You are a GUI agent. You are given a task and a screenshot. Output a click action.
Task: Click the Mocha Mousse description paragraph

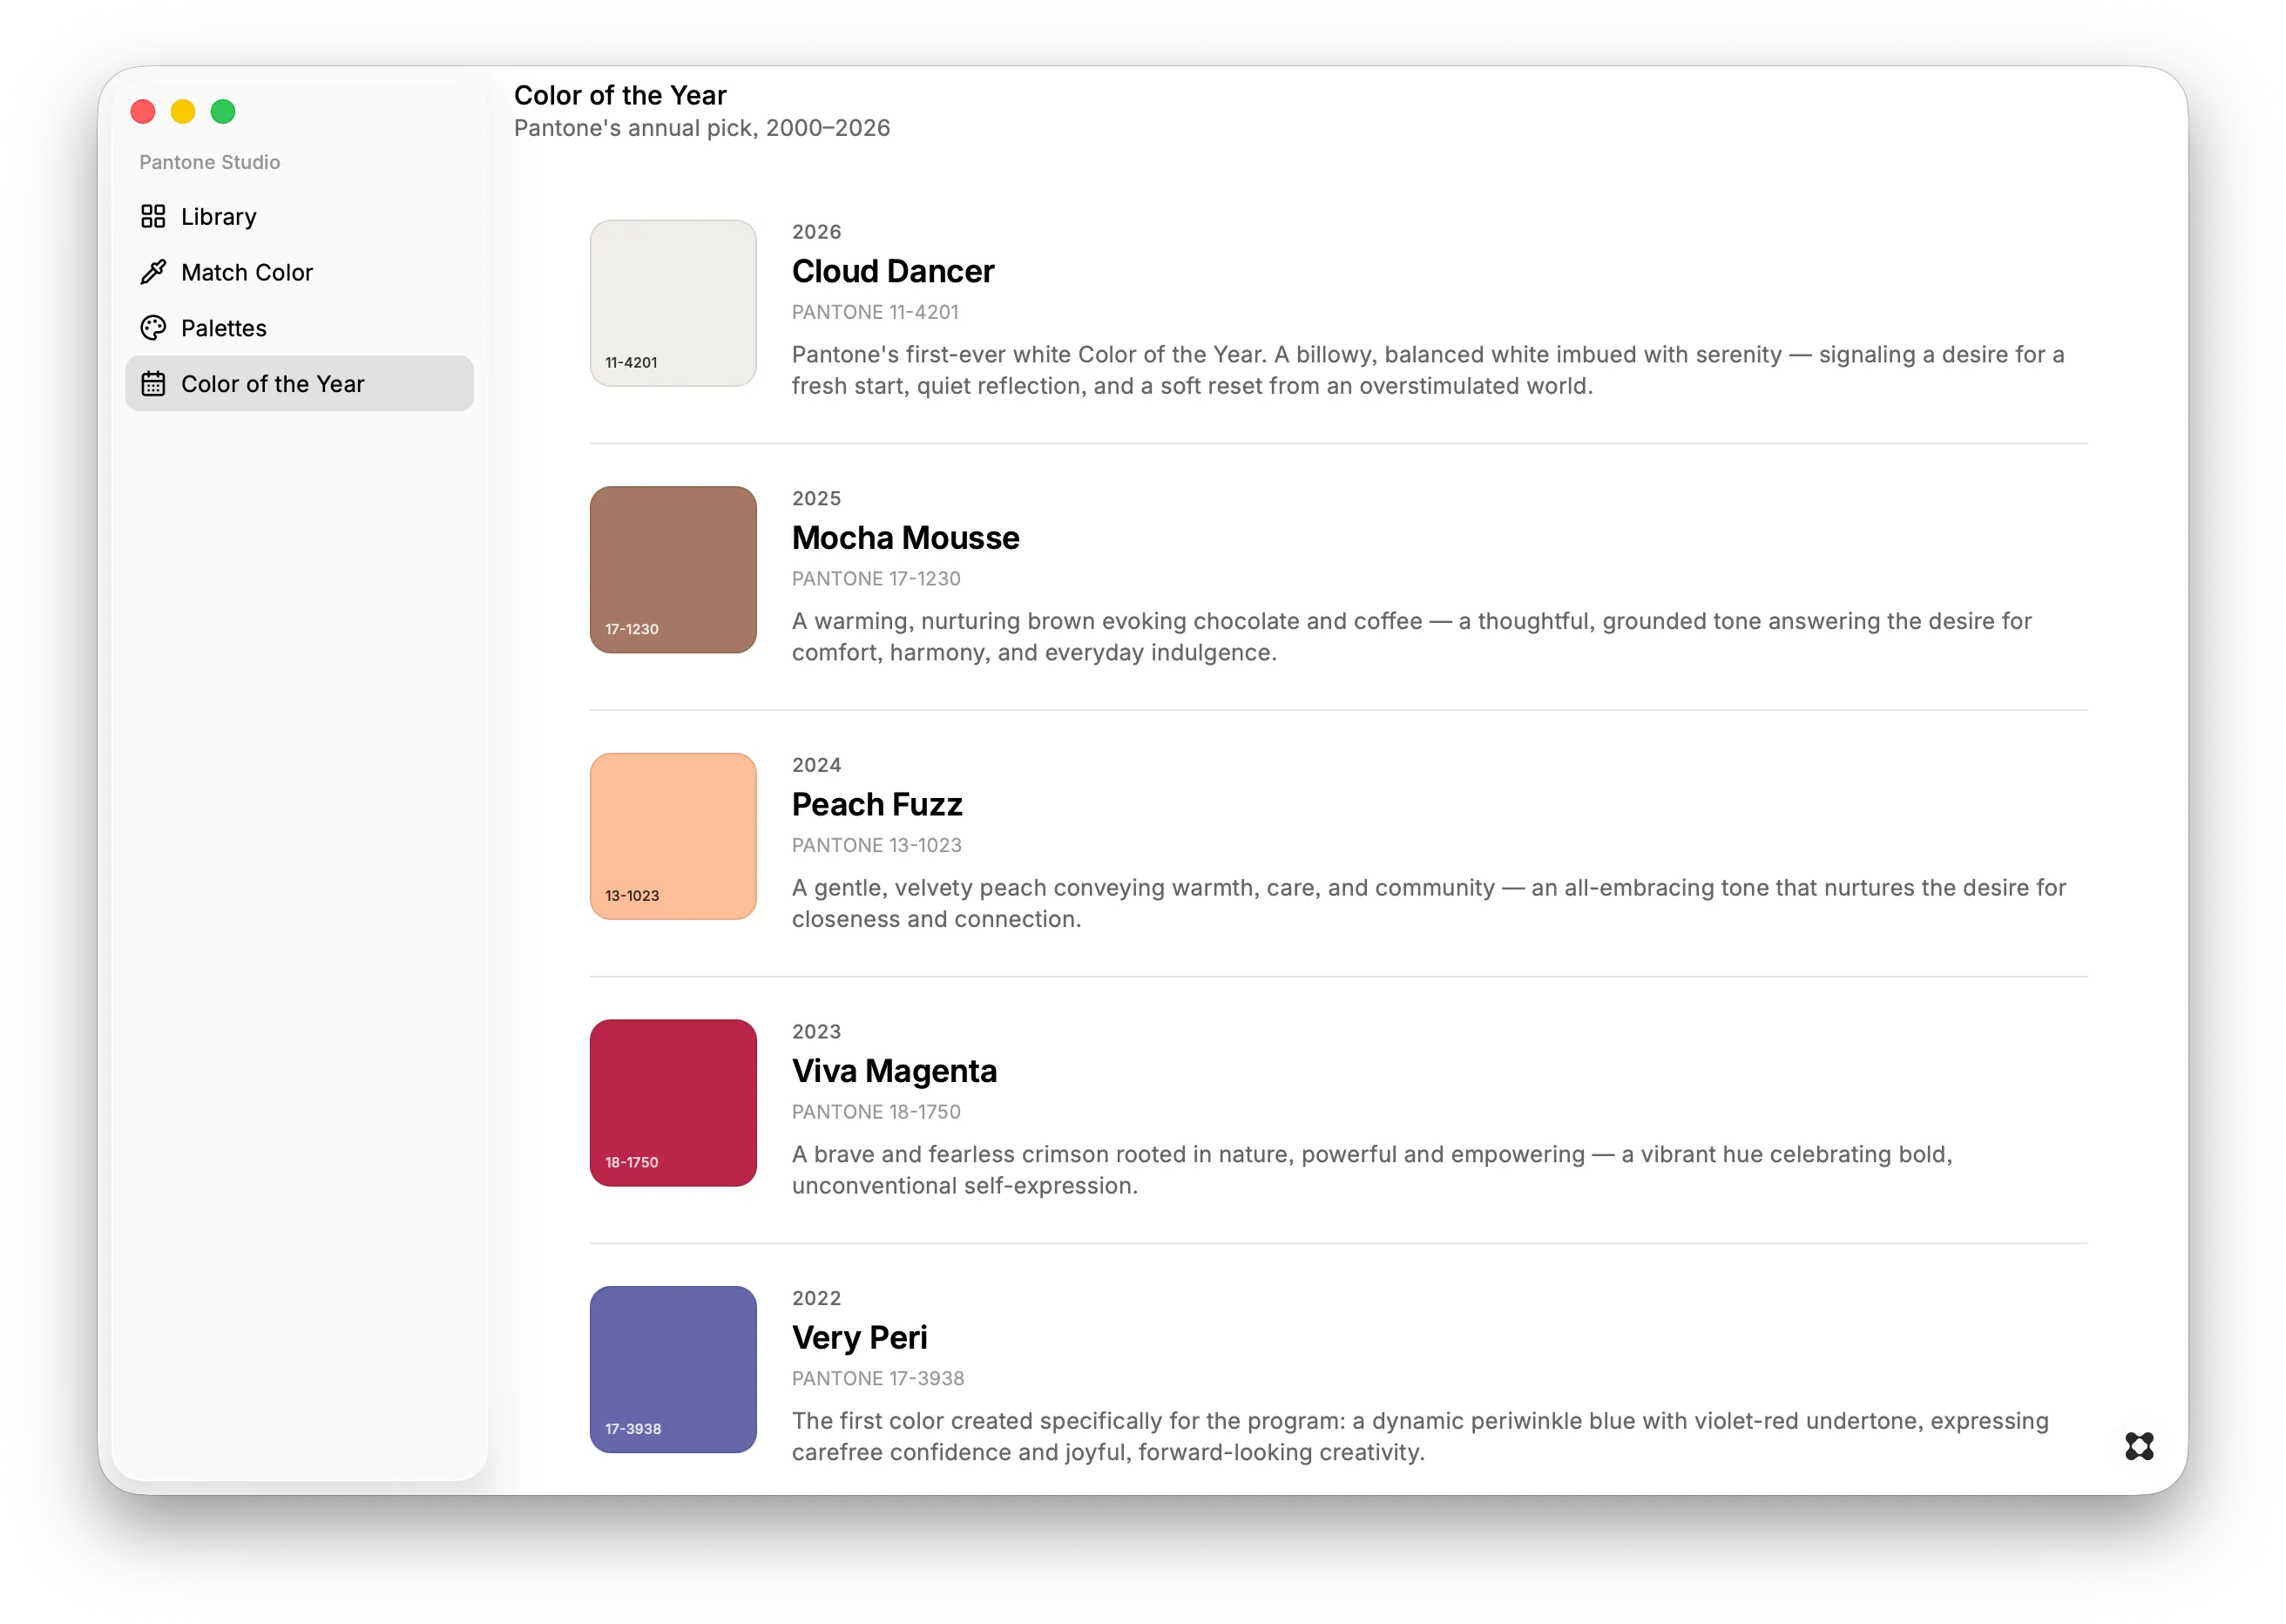pyautogui.click(x=1412, y=637)
